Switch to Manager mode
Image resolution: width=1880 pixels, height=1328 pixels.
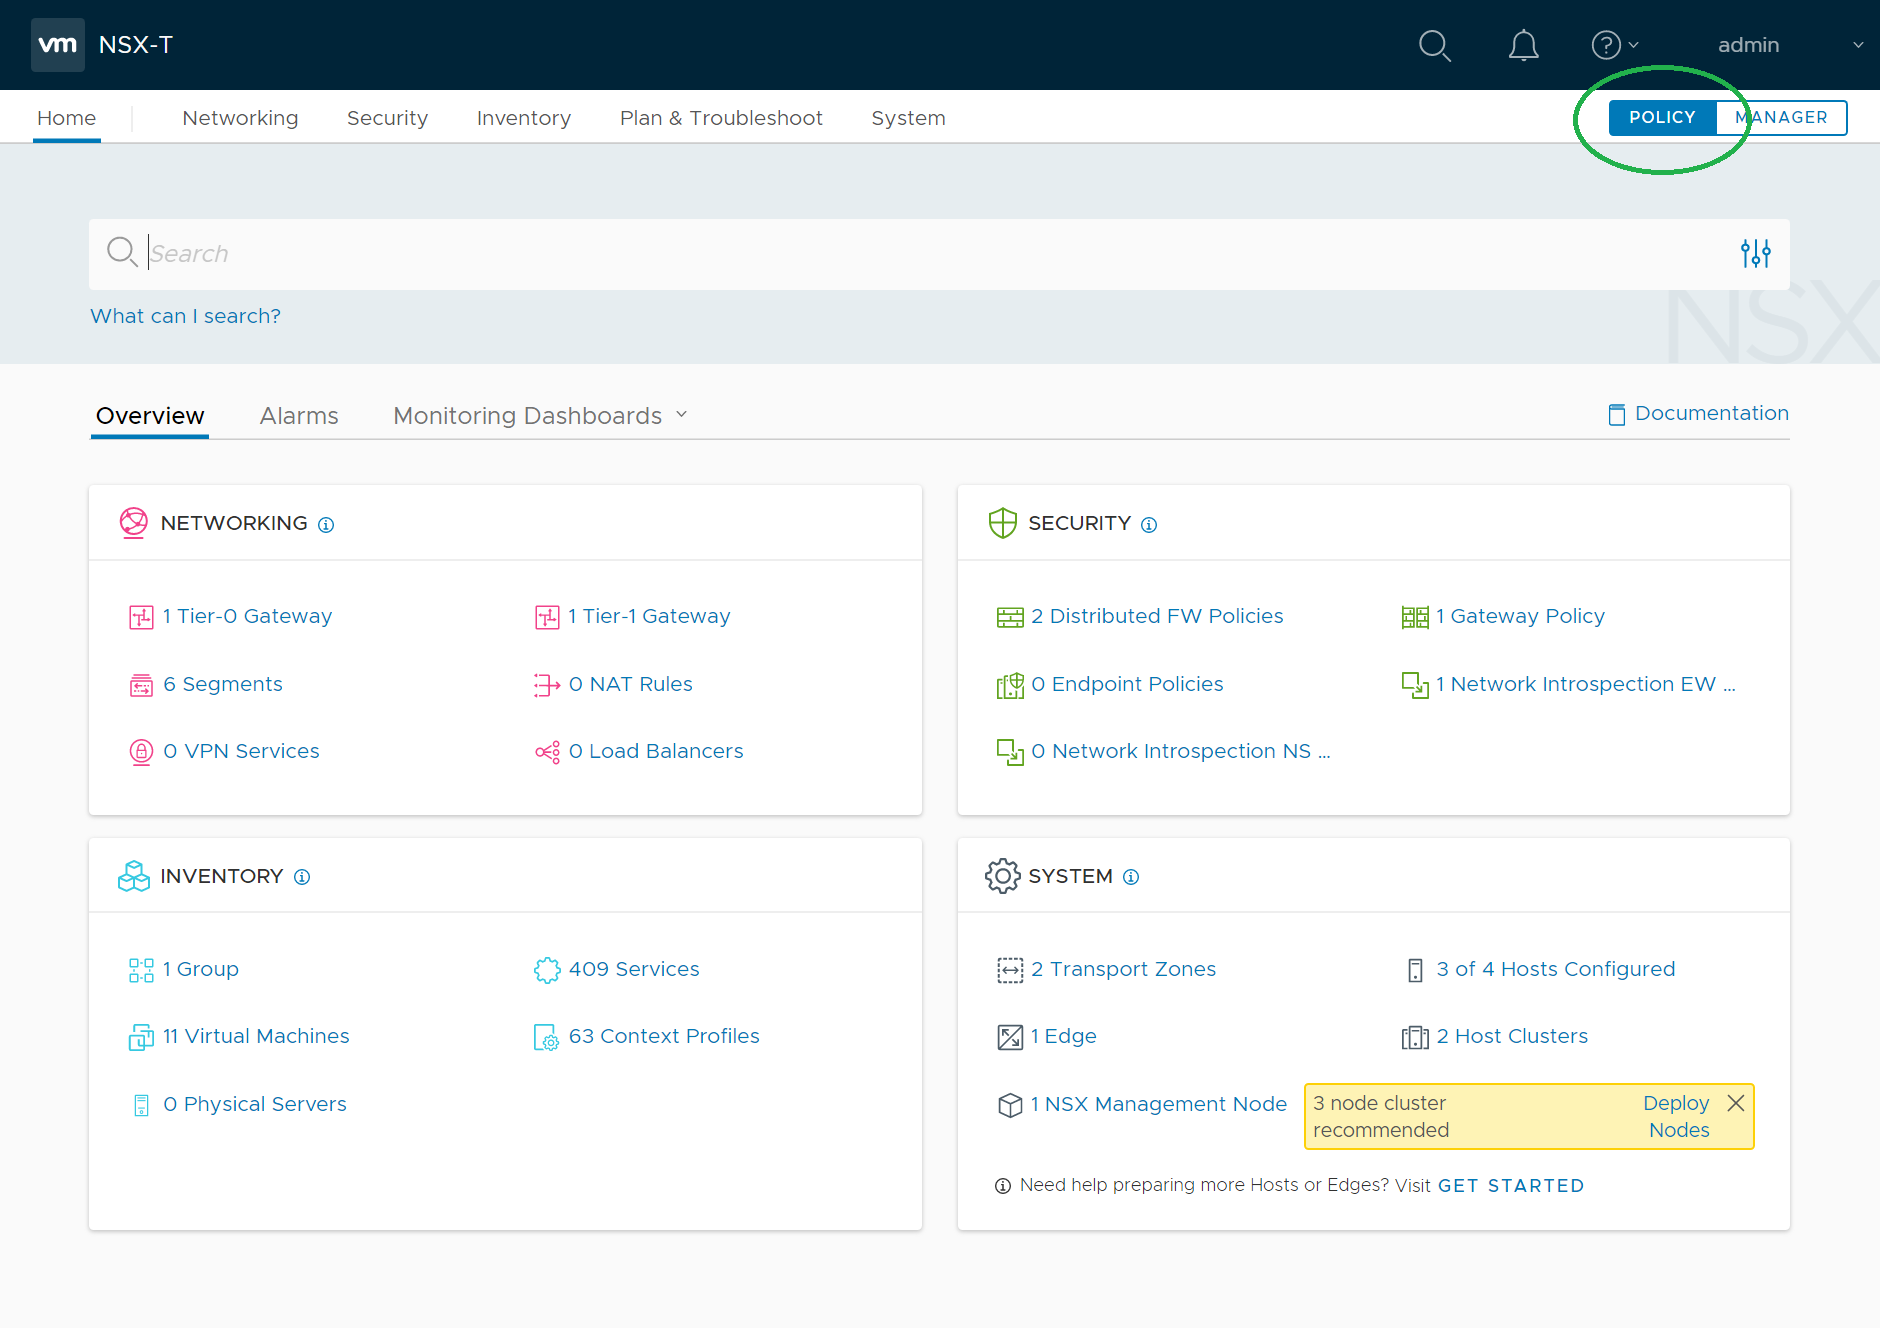point(1781,117)
